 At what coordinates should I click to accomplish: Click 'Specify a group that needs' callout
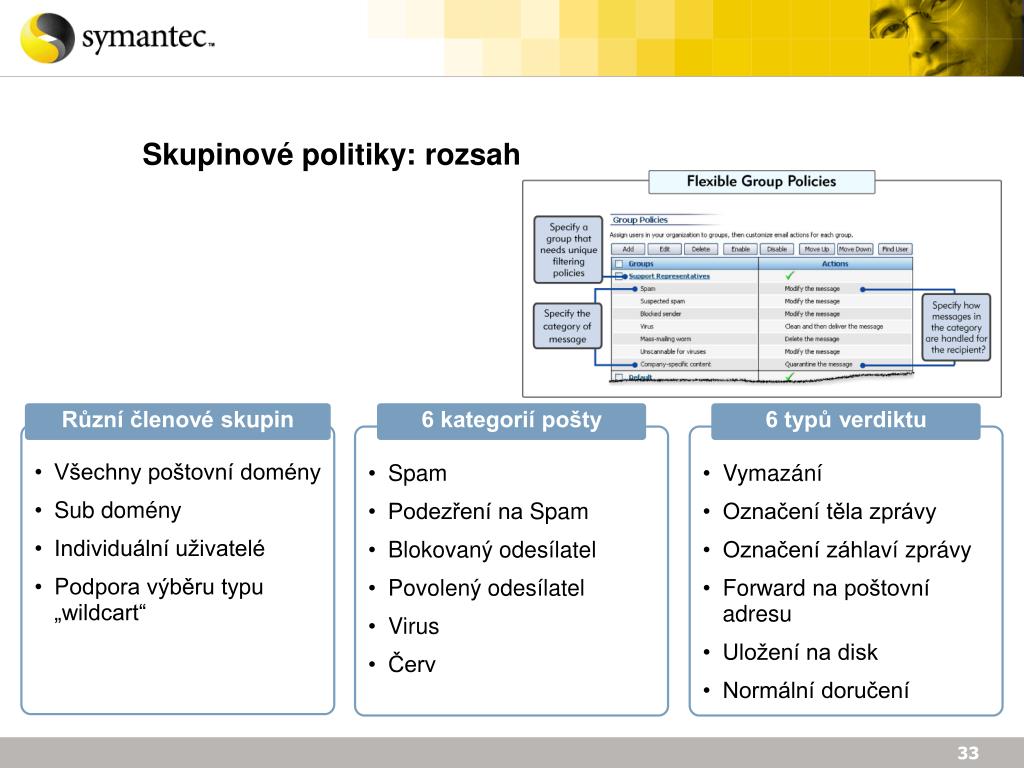tap(568, 249)
